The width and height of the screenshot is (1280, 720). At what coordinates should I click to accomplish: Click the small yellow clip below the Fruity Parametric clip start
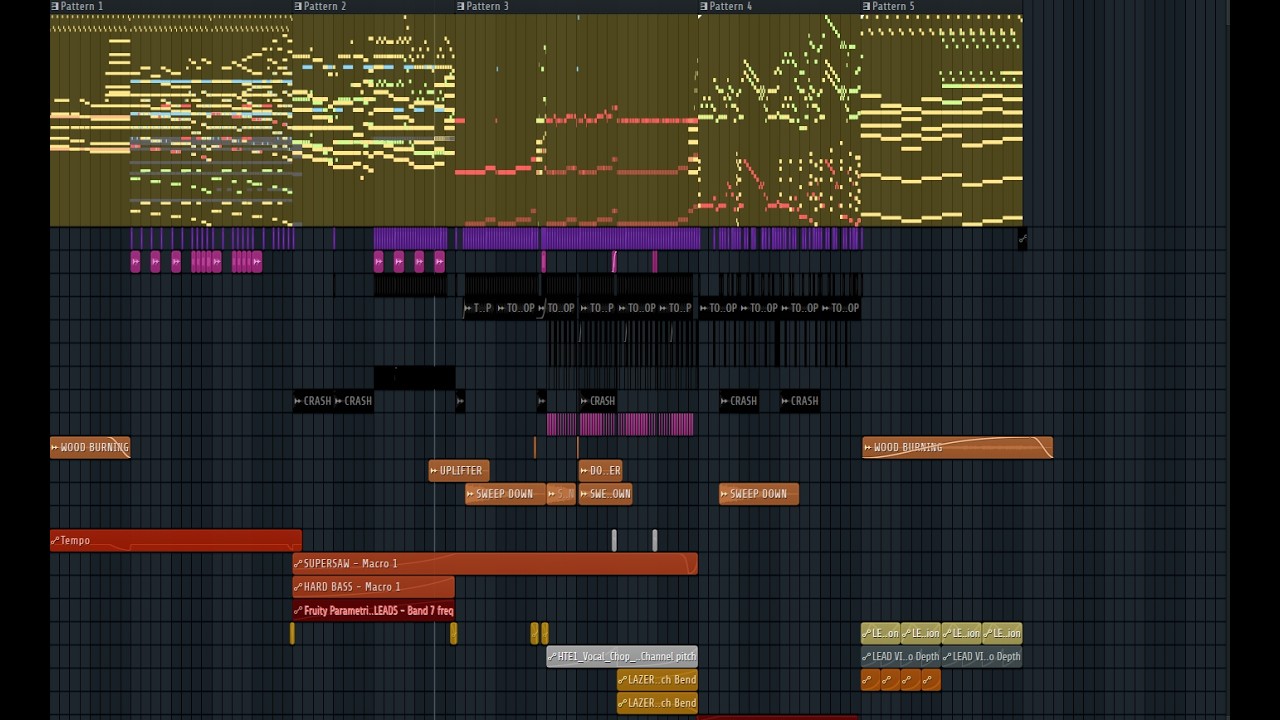pos(292,633)
